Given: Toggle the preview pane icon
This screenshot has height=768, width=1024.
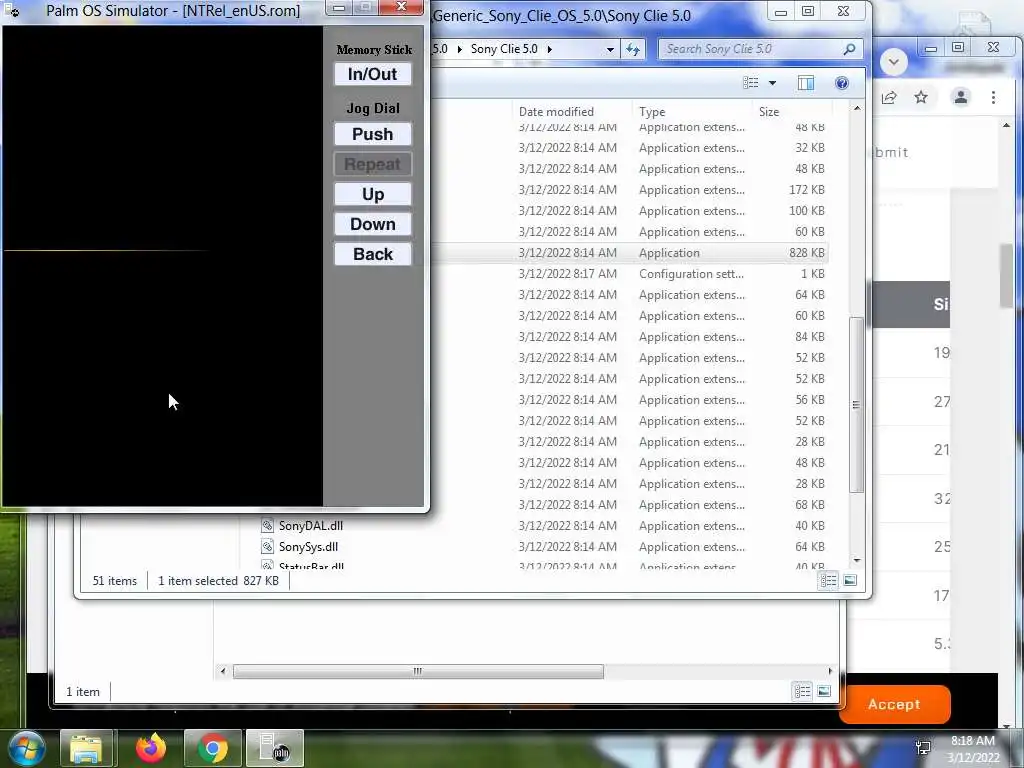Looking at the screenshot, I should [806, 83].
